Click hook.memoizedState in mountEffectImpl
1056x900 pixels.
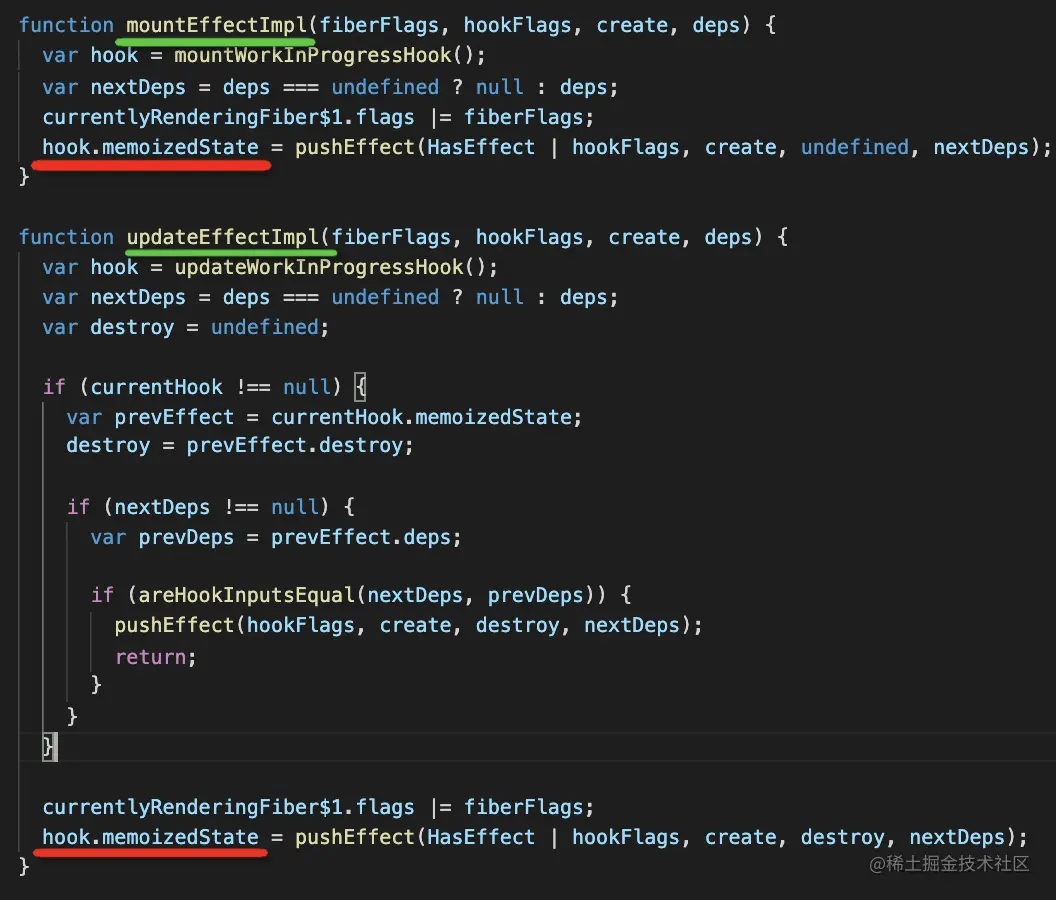[150, 148]
